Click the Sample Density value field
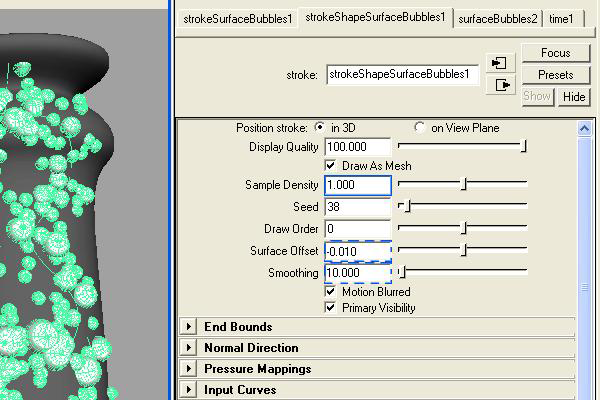Viewport: 600px width, 400px height. [x=358, y=185]
